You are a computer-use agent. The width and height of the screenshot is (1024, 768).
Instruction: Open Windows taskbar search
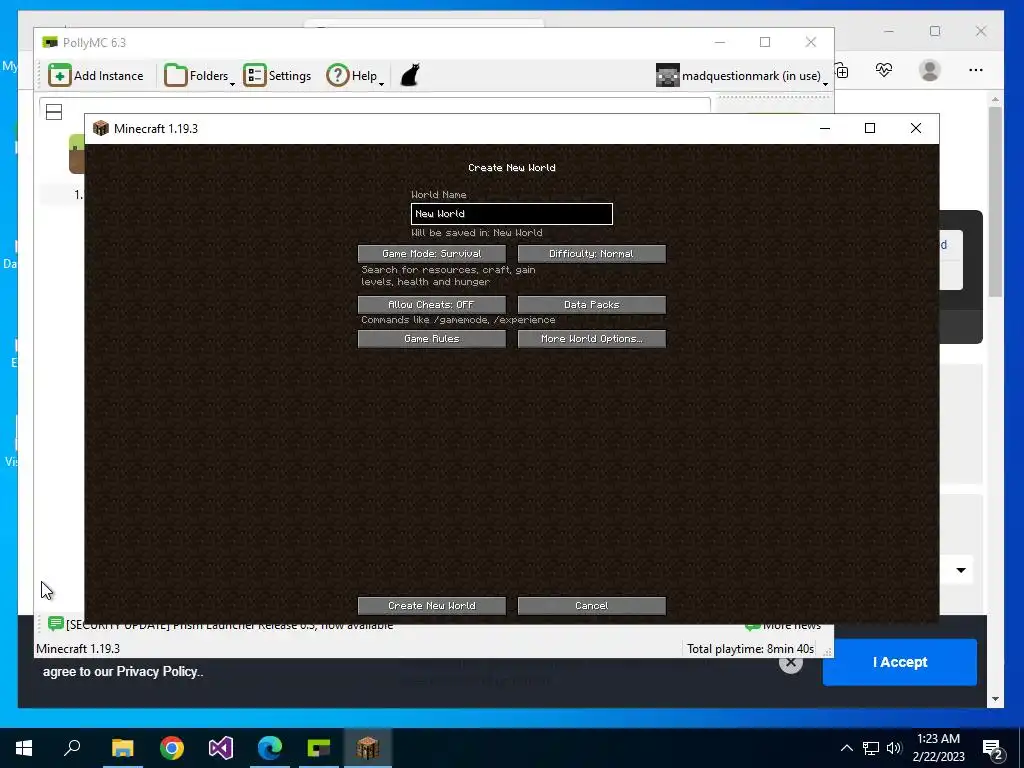coord(72,748)
